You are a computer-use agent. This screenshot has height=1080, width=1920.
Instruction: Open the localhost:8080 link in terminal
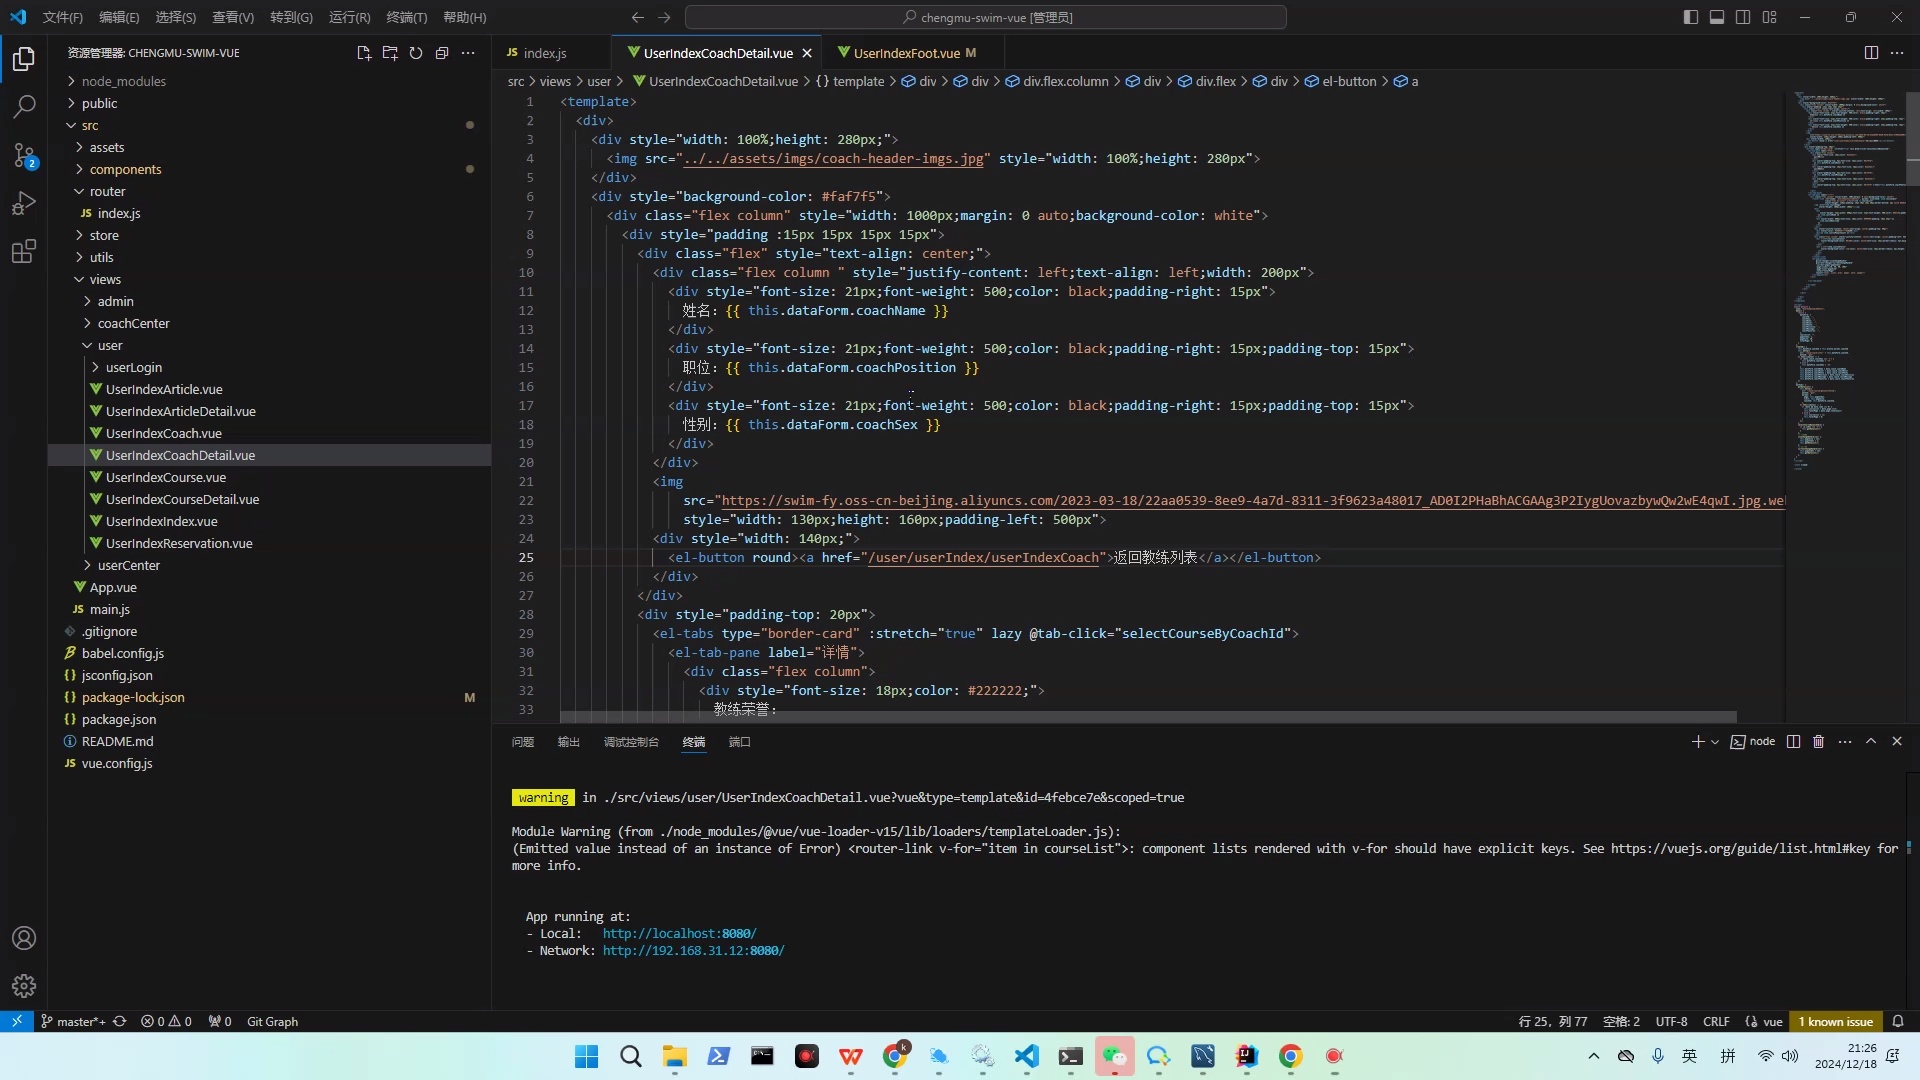click(679, 934)
